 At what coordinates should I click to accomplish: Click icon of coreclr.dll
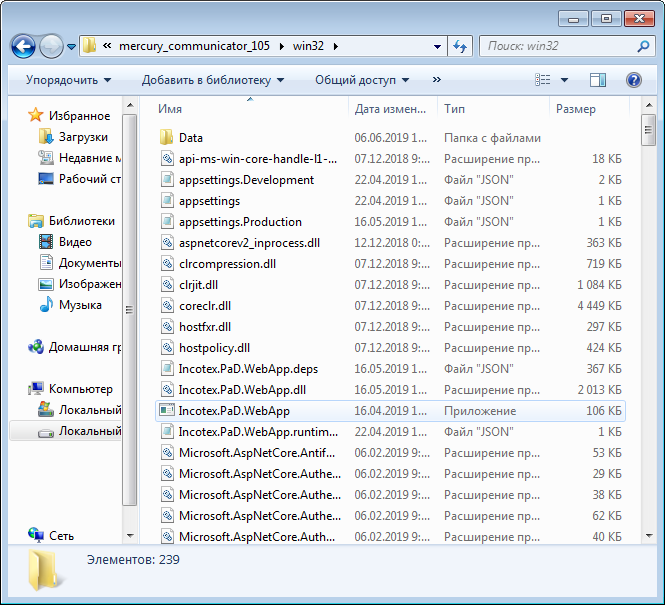tap(167, 306)
